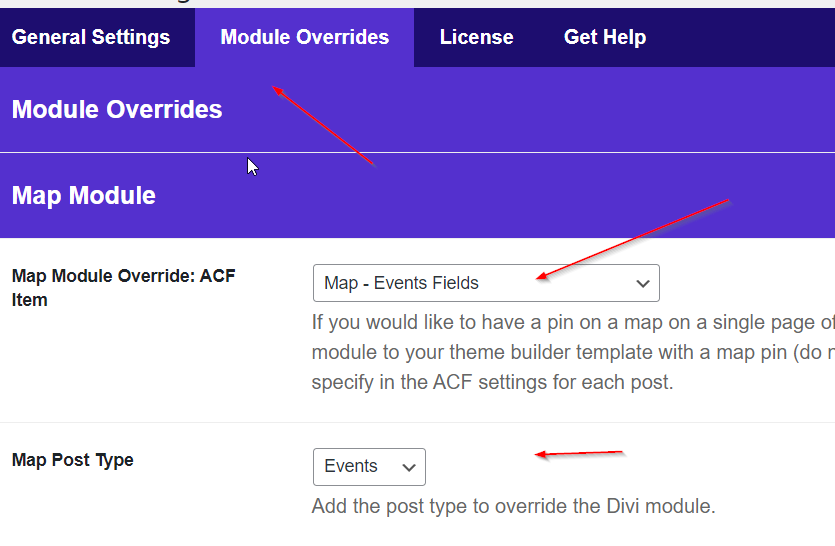
Task: Click the Map Module Override: ACF Item label
Action: pyautogui.click(x=123, y=287)
